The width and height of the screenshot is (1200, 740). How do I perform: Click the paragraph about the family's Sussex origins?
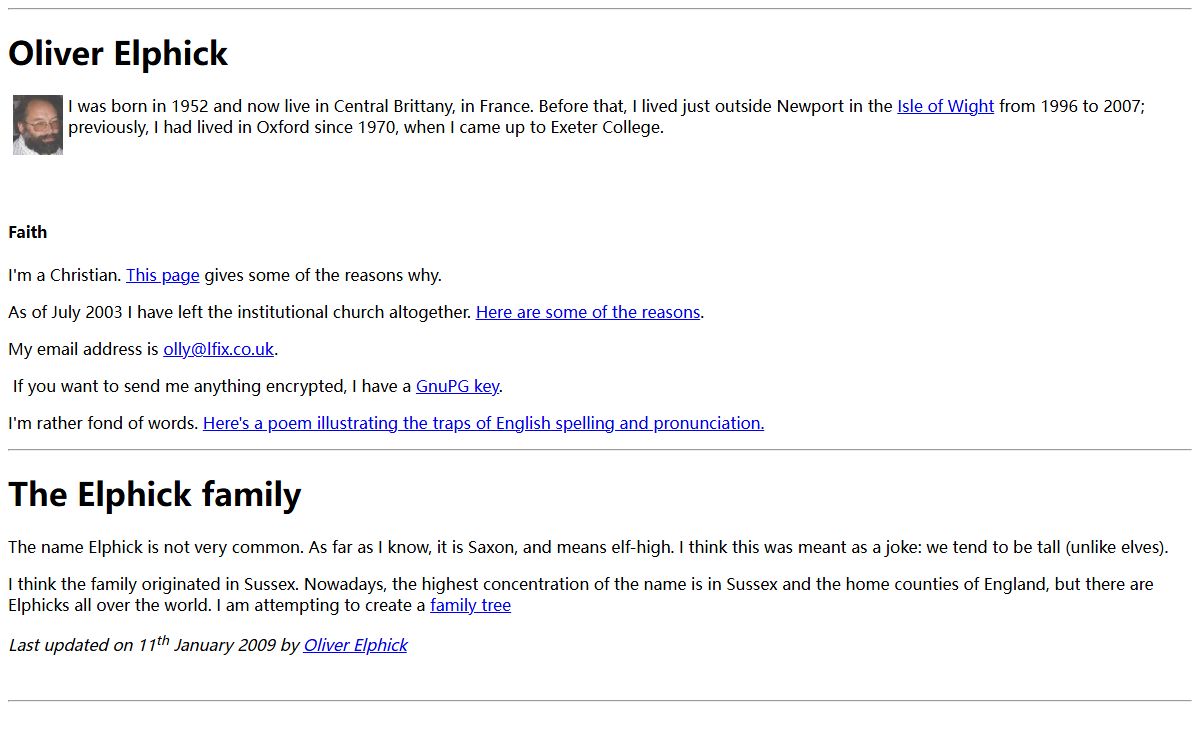tap(580, 584)
